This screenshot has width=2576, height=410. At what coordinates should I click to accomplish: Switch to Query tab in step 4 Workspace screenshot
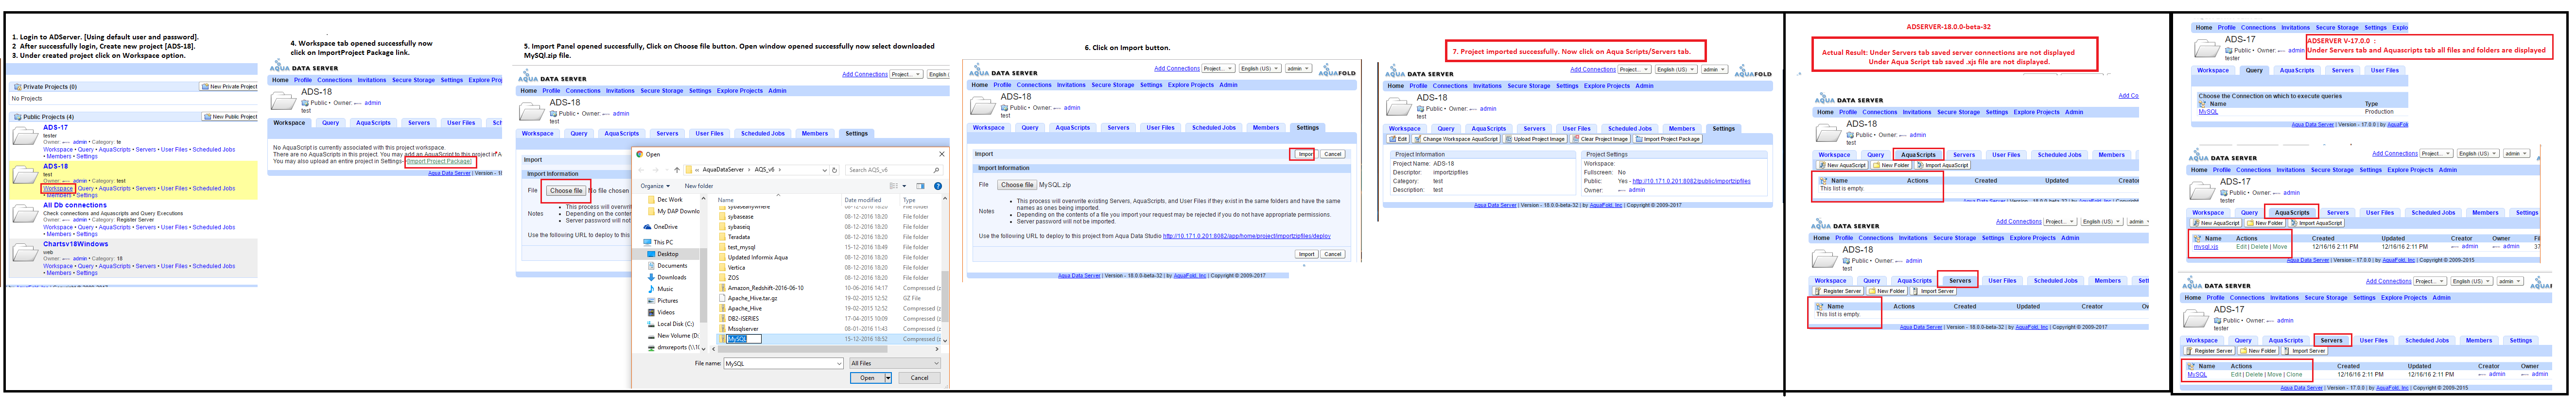pyautogui.click(x=330, y=123)
